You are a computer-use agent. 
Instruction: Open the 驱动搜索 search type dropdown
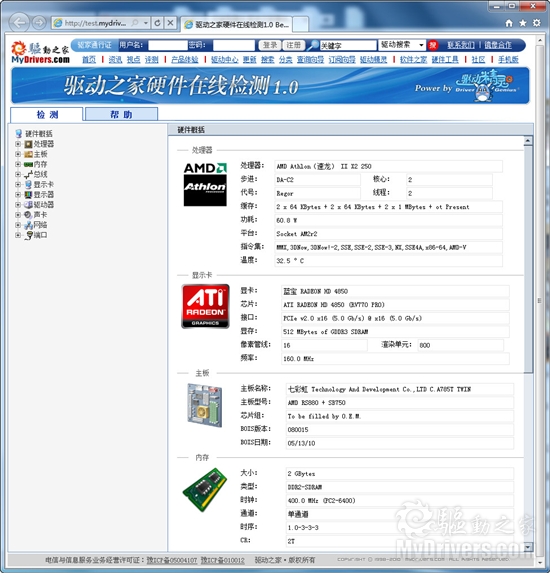tap(402, 45)
